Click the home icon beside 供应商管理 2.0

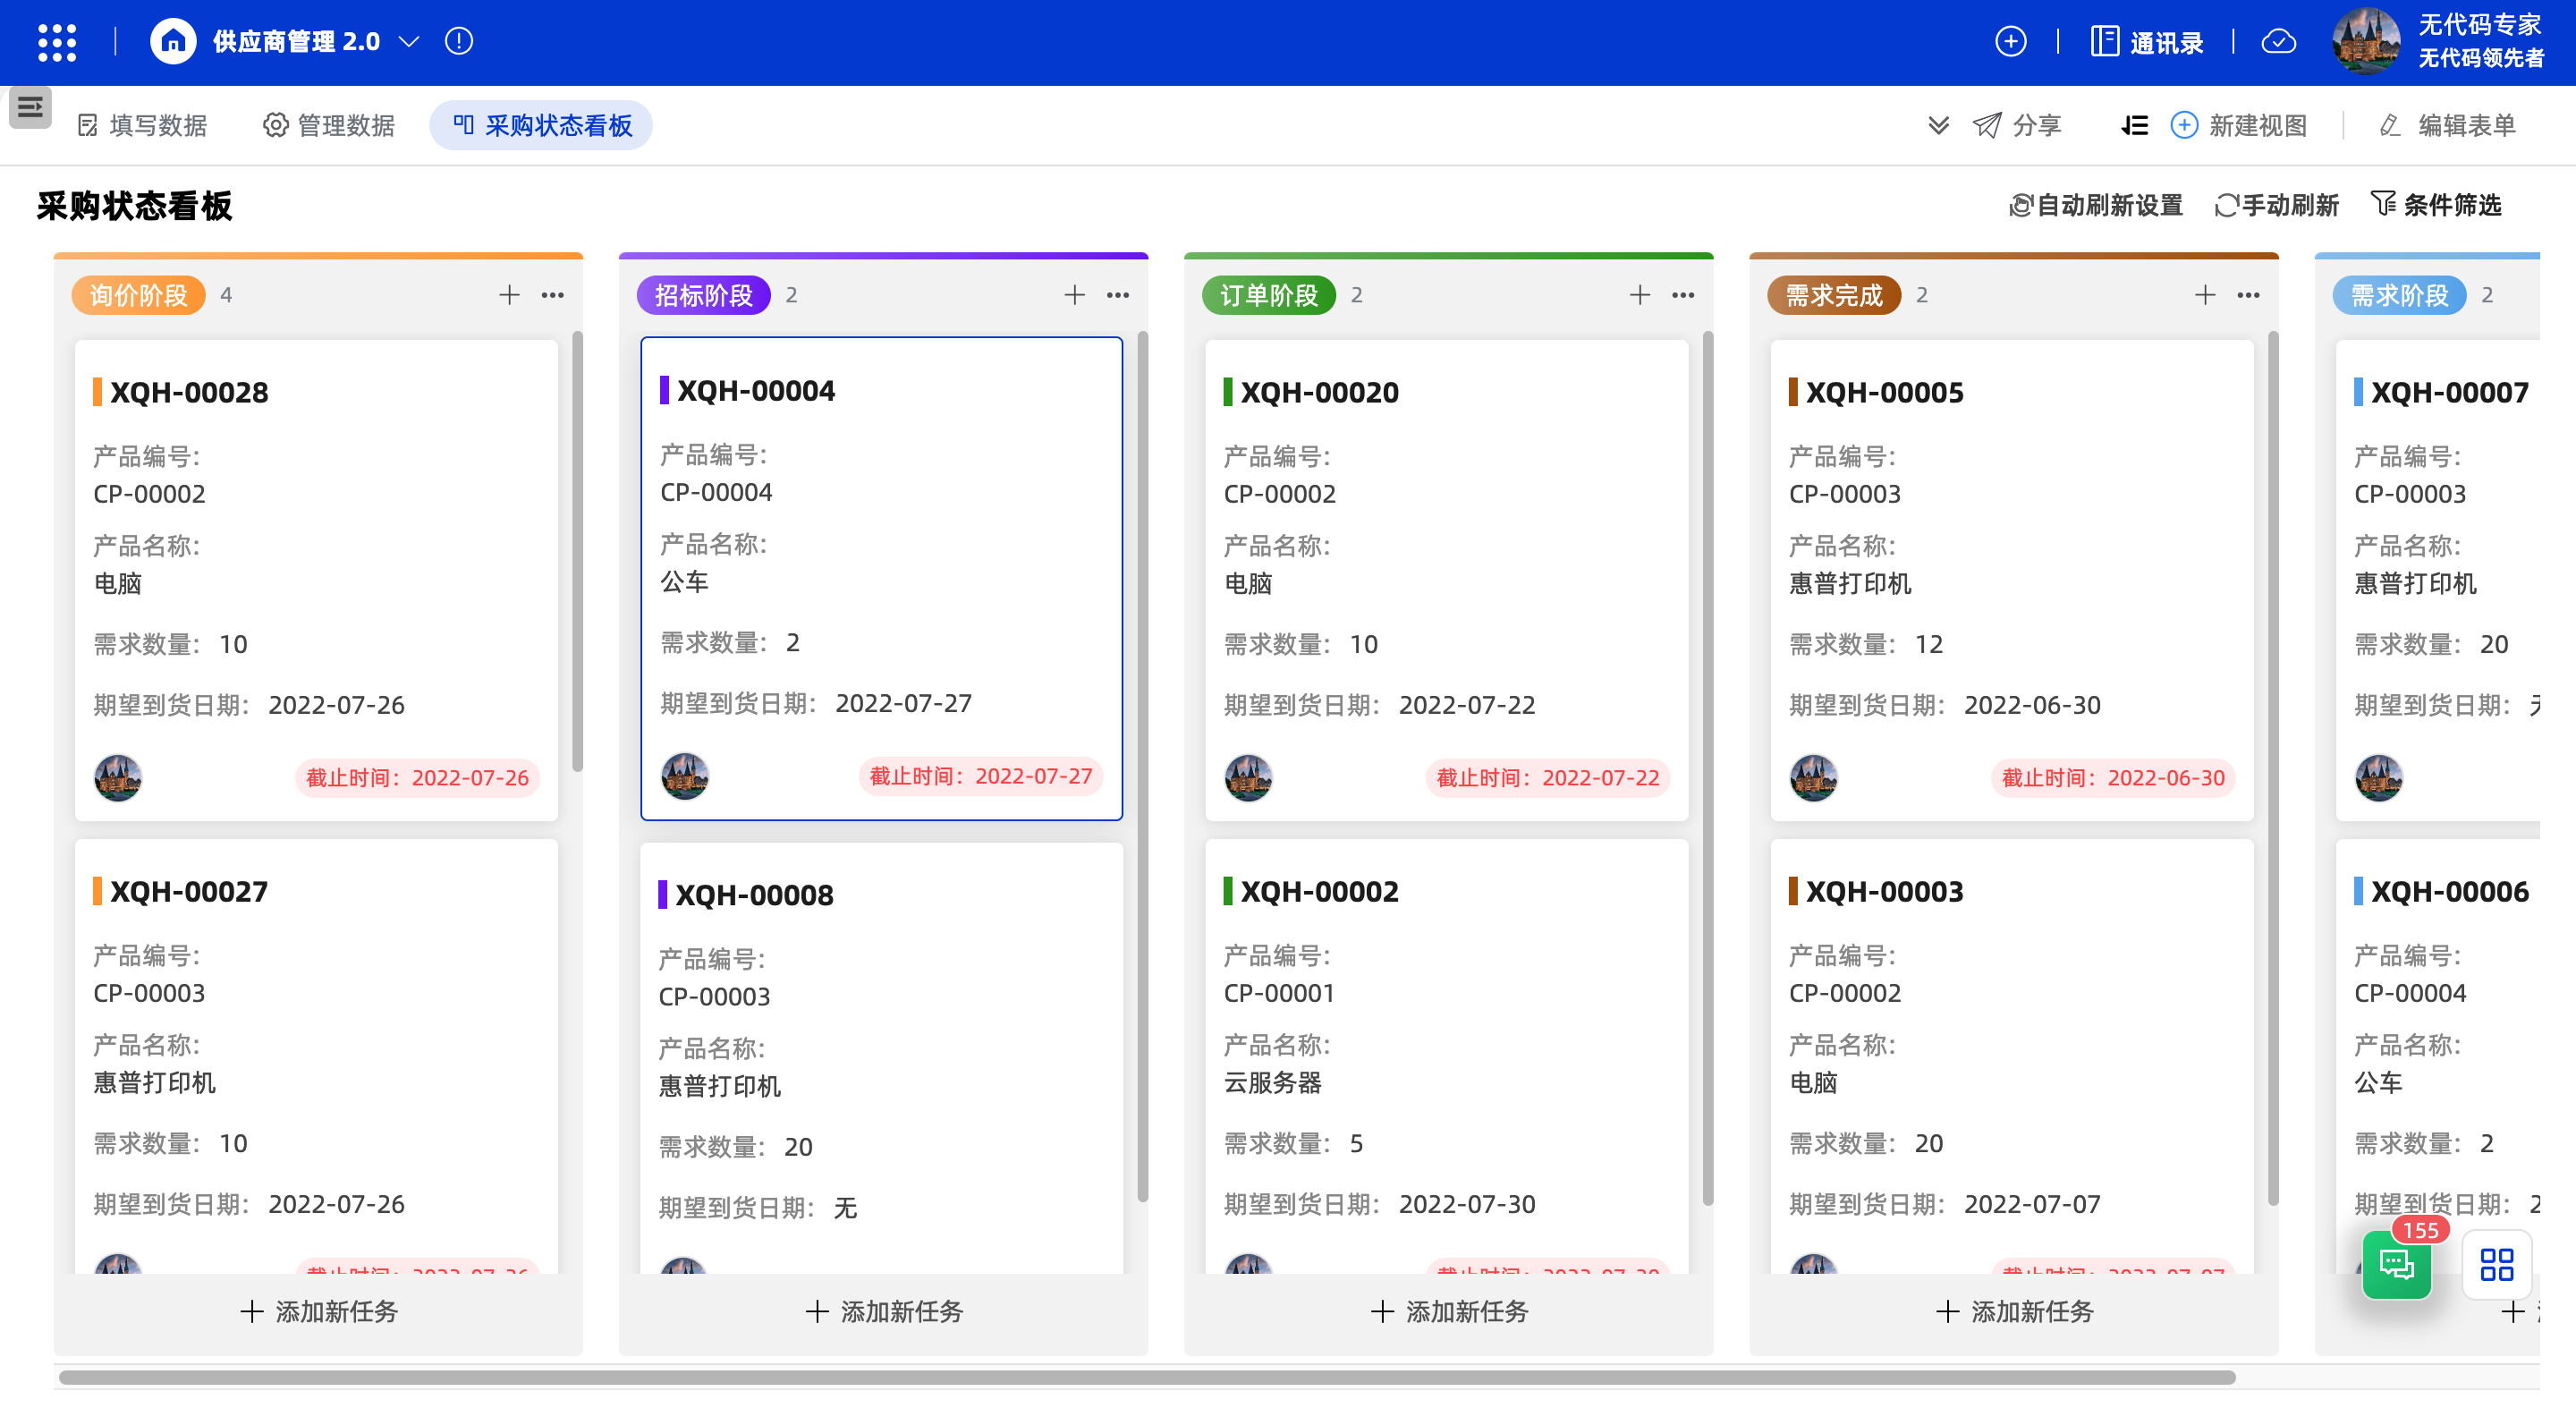(172, 42)
